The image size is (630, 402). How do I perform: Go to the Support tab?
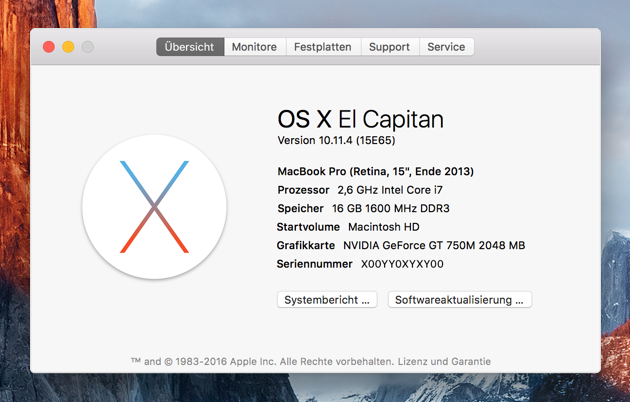(390, 47)
